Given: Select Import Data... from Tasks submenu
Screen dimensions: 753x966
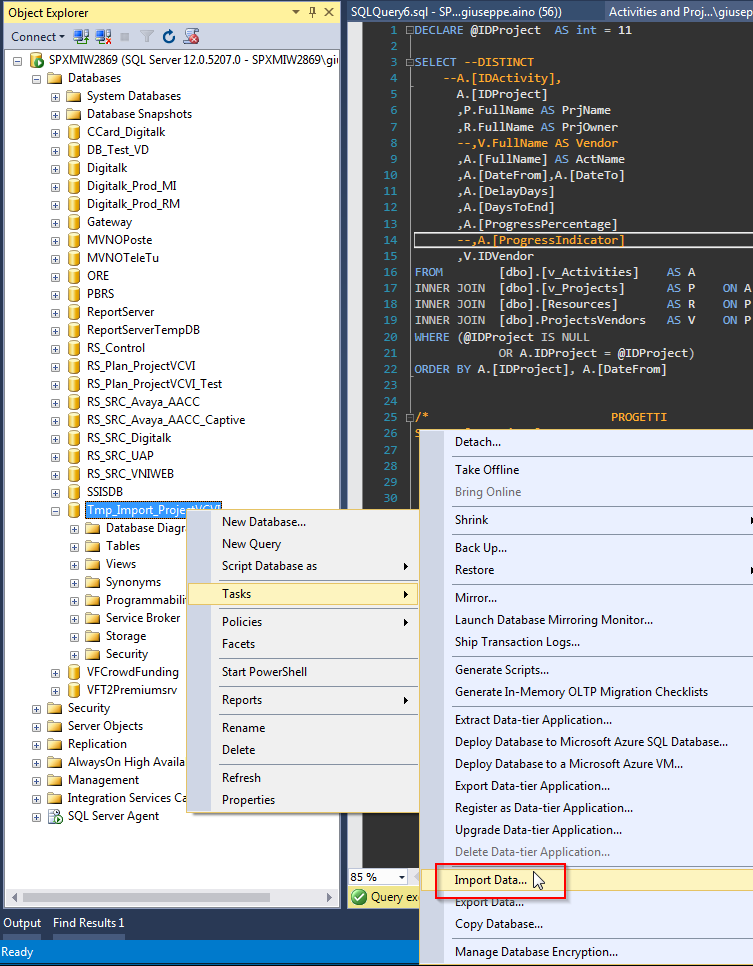Looking at the screenshot, I should click(x=490, y=880).
